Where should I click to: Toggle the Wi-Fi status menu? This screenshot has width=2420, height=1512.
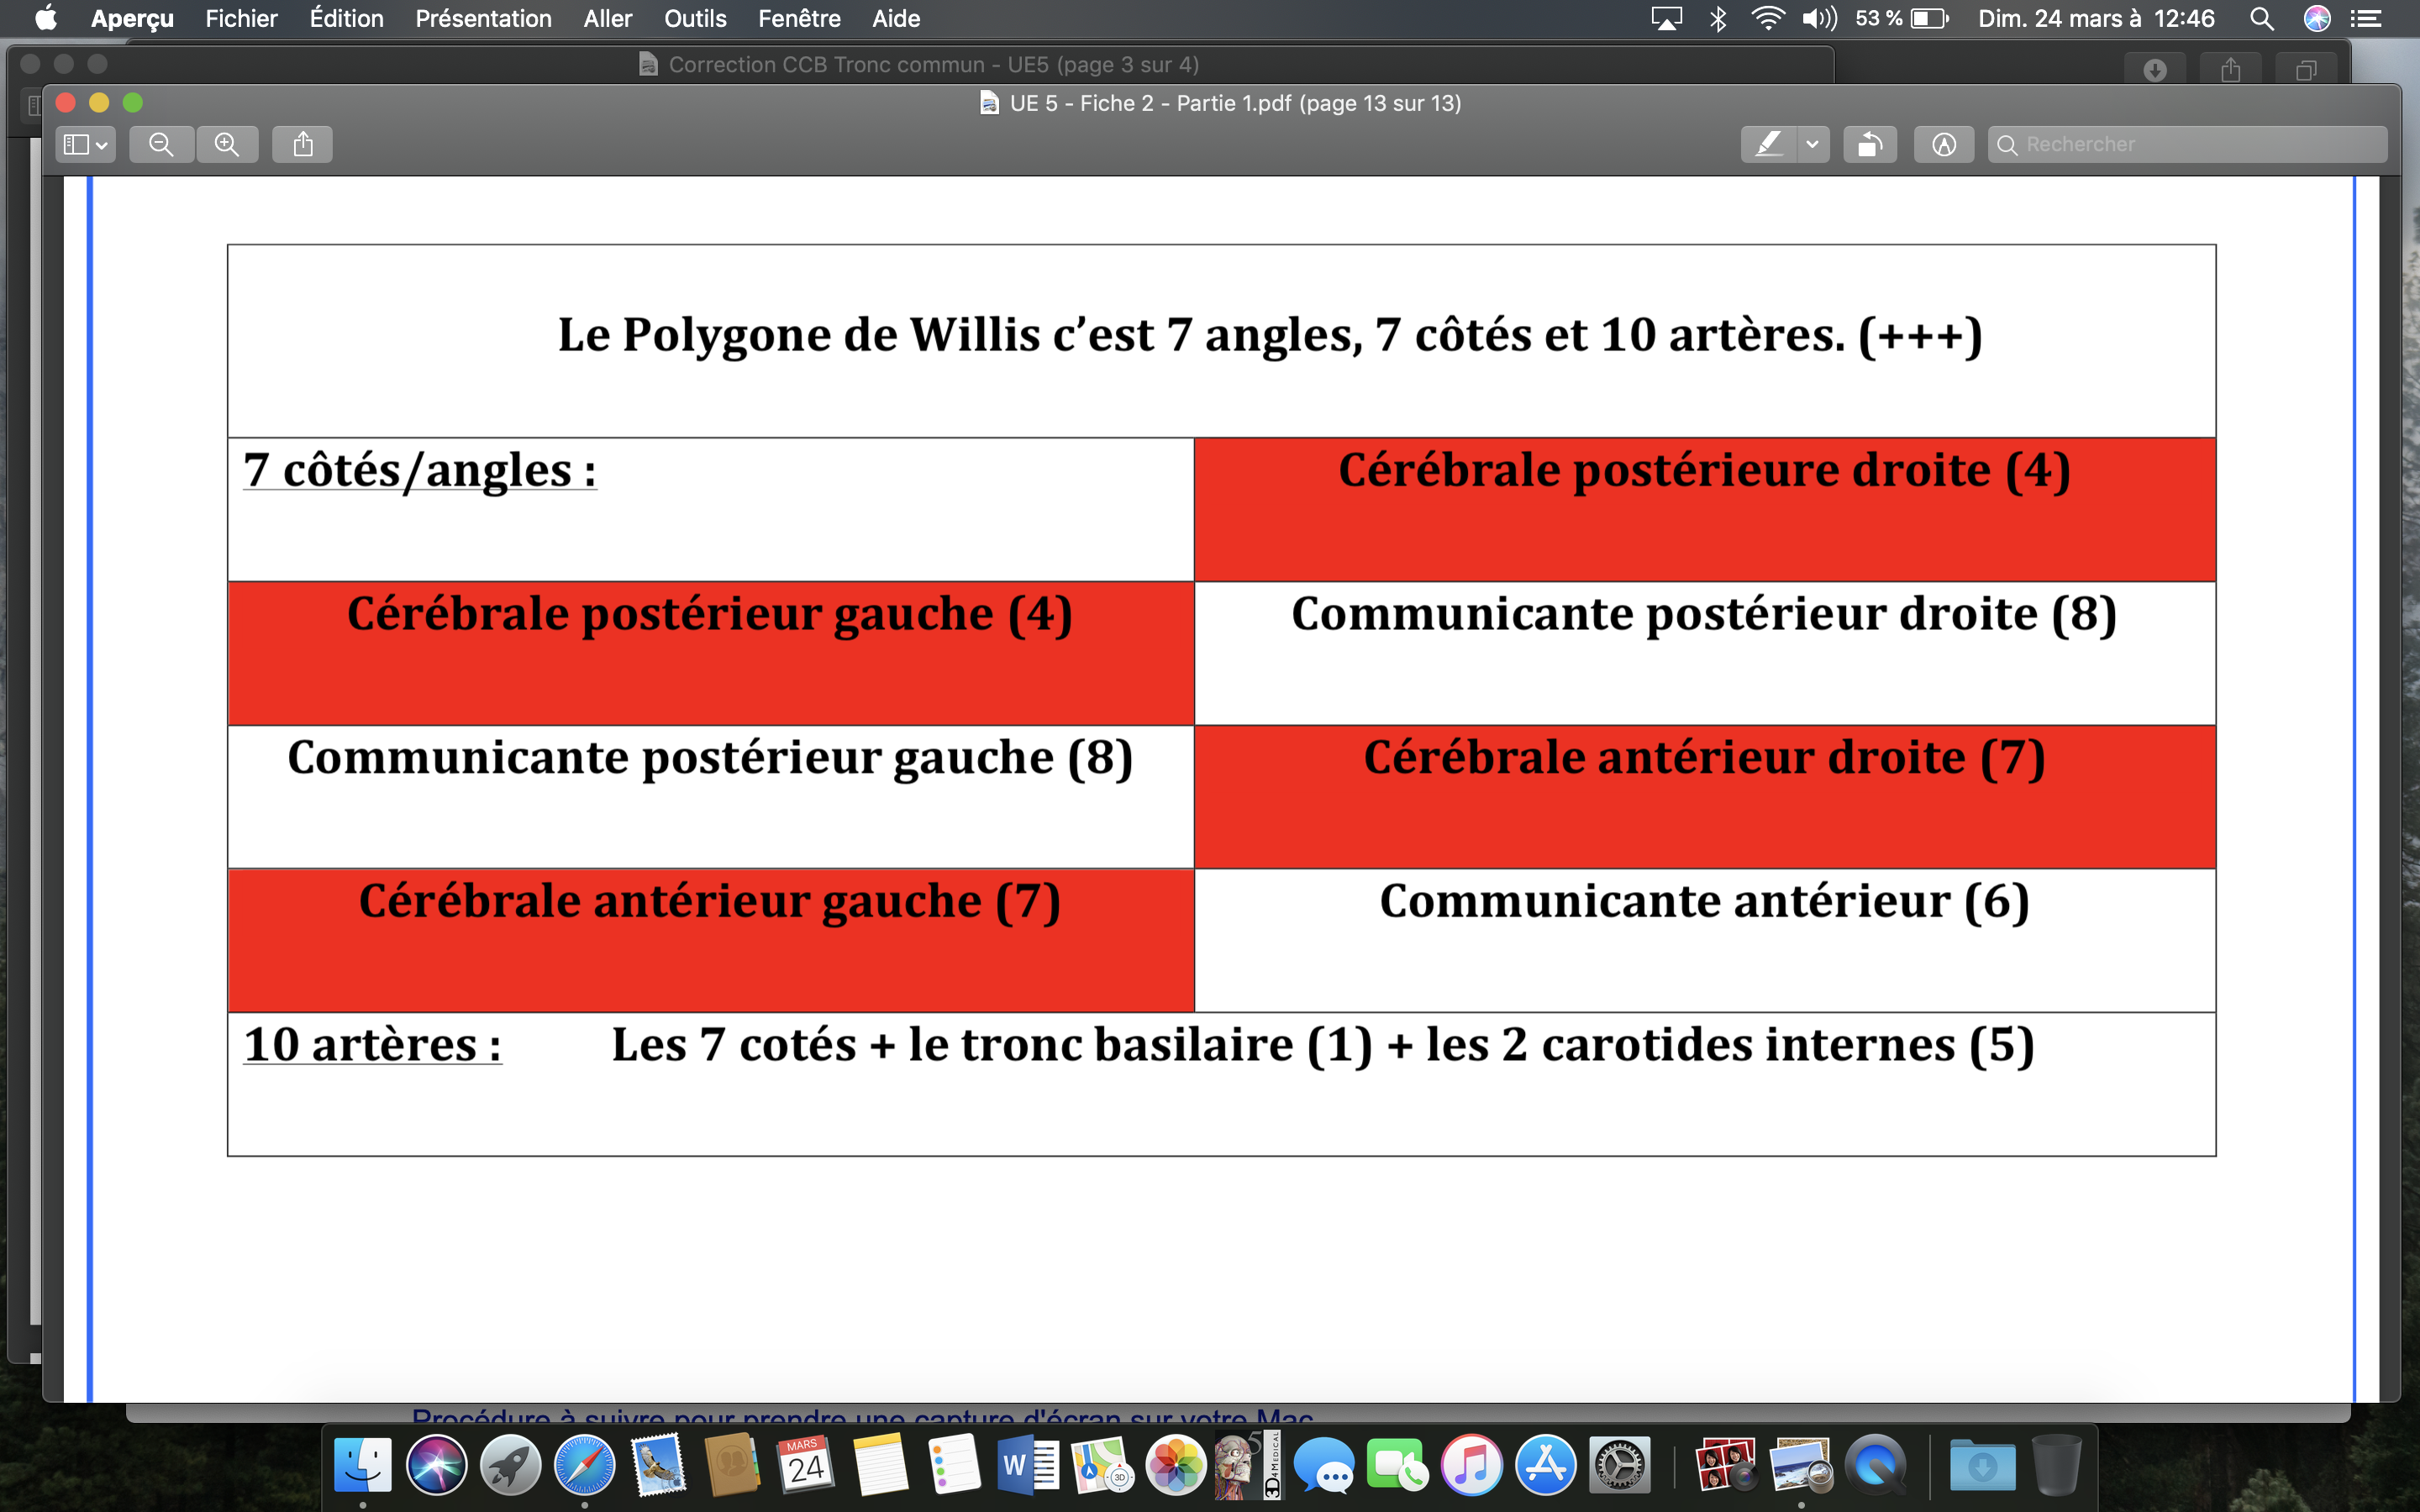pos(1768,18)
